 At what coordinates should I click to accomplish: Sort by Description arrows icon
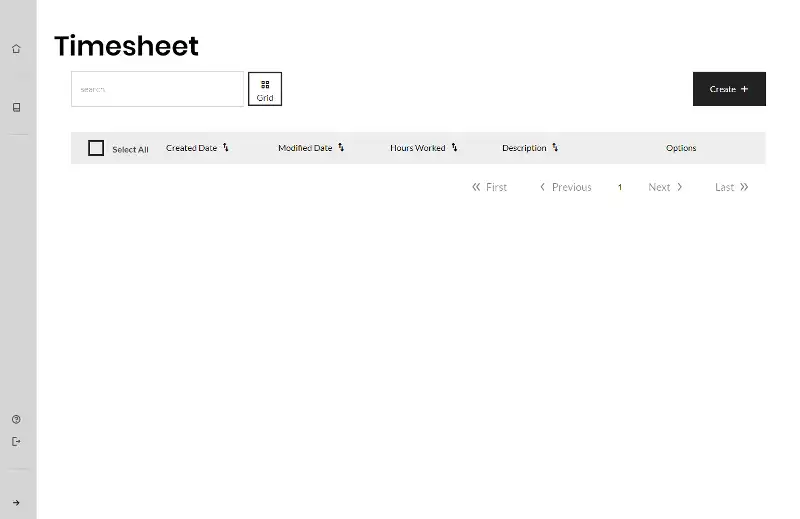[555, 148]
